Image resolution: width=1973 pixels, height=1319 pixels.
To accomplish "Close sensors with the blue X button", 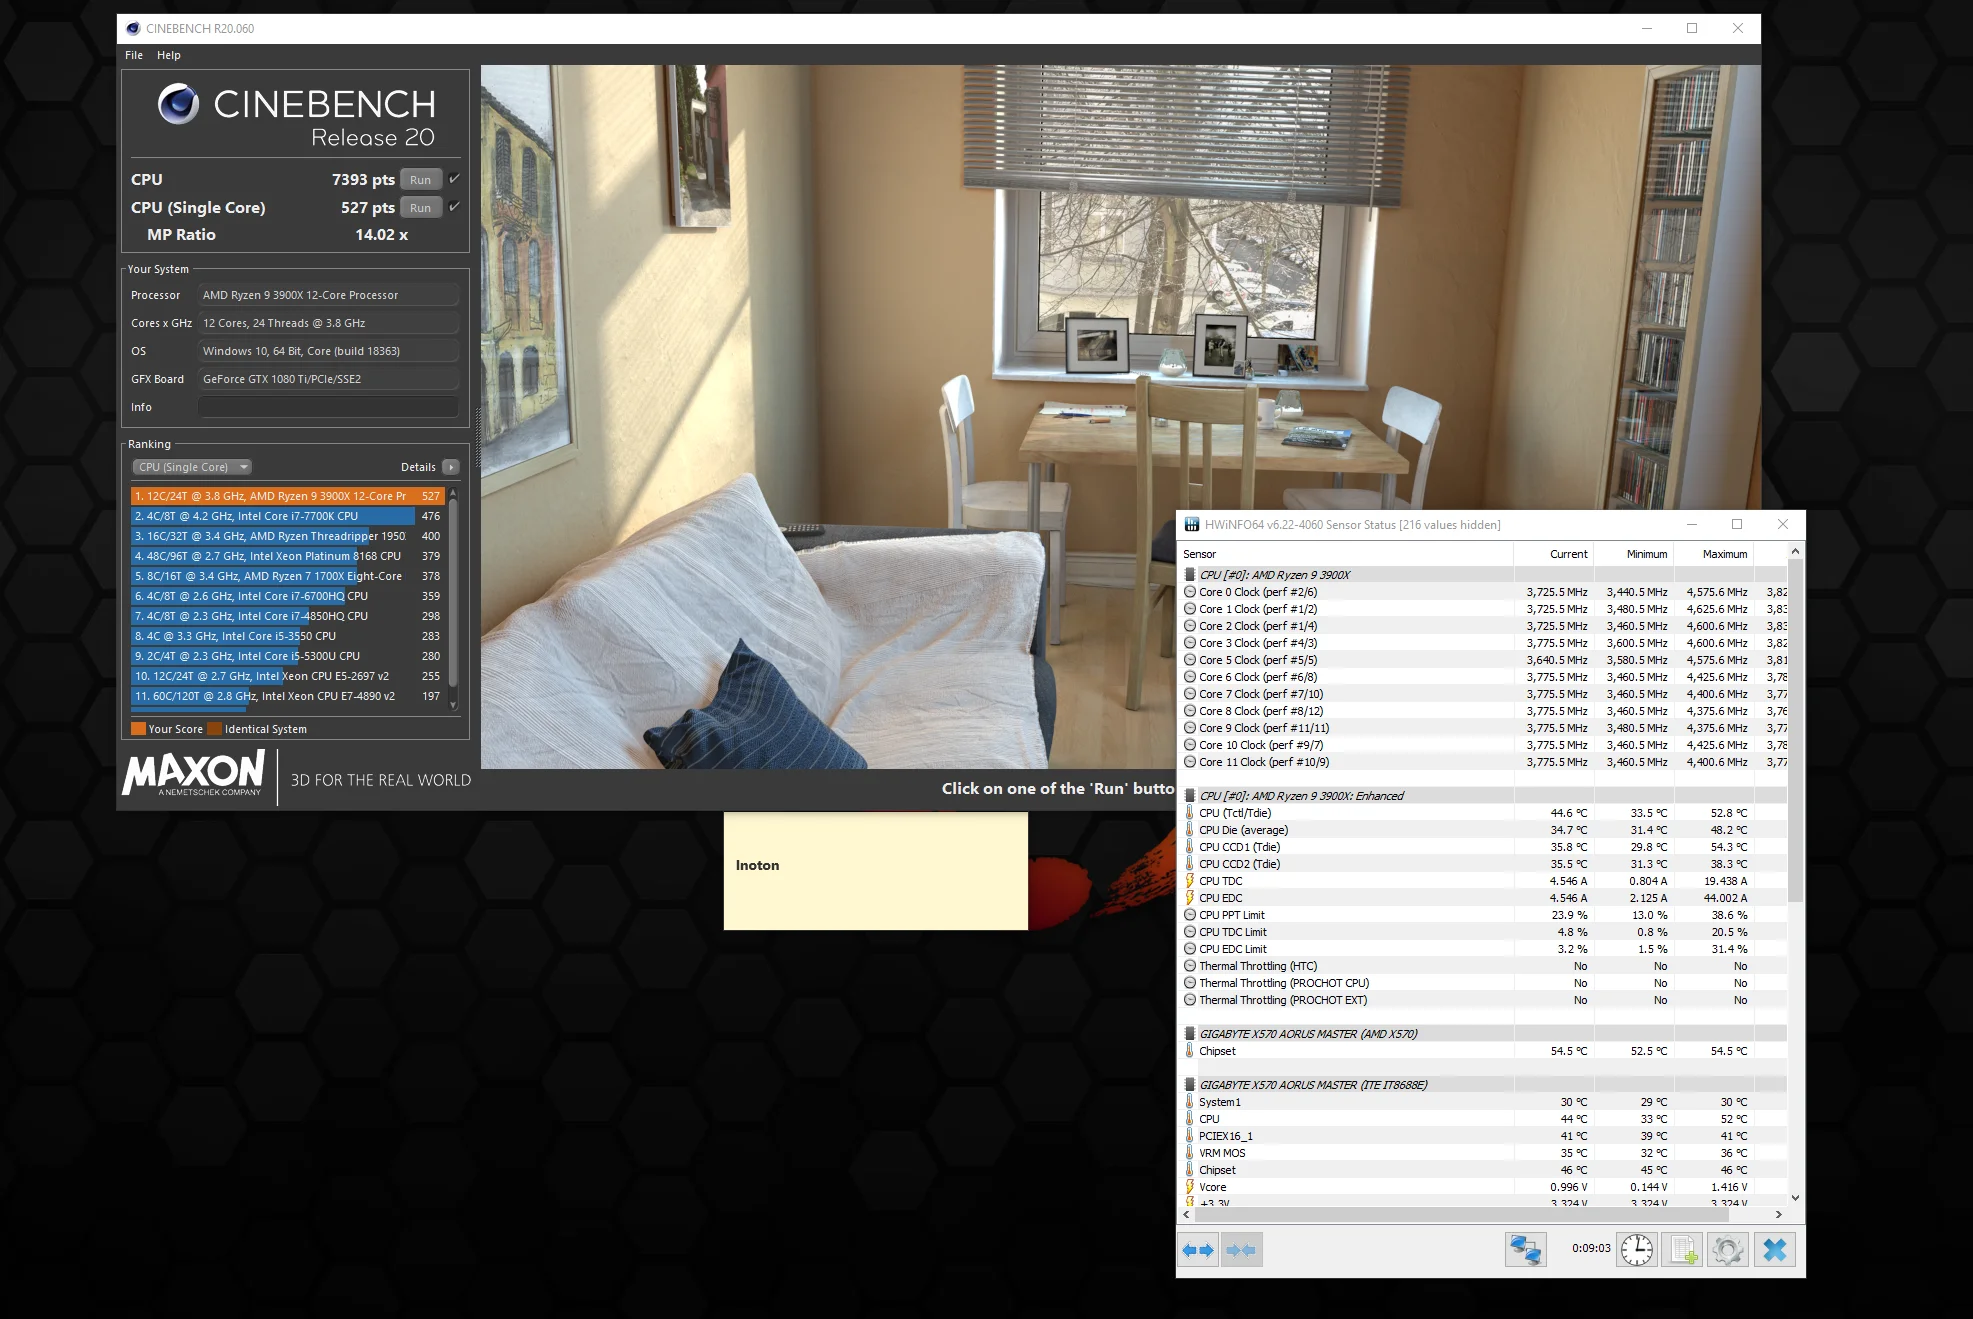I will click(x=1775, y=1250).
